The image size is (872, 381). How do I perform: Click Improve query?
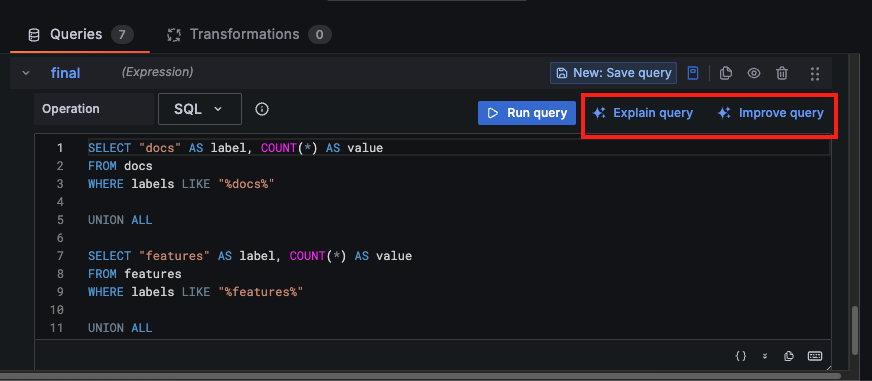coord(771,113)
